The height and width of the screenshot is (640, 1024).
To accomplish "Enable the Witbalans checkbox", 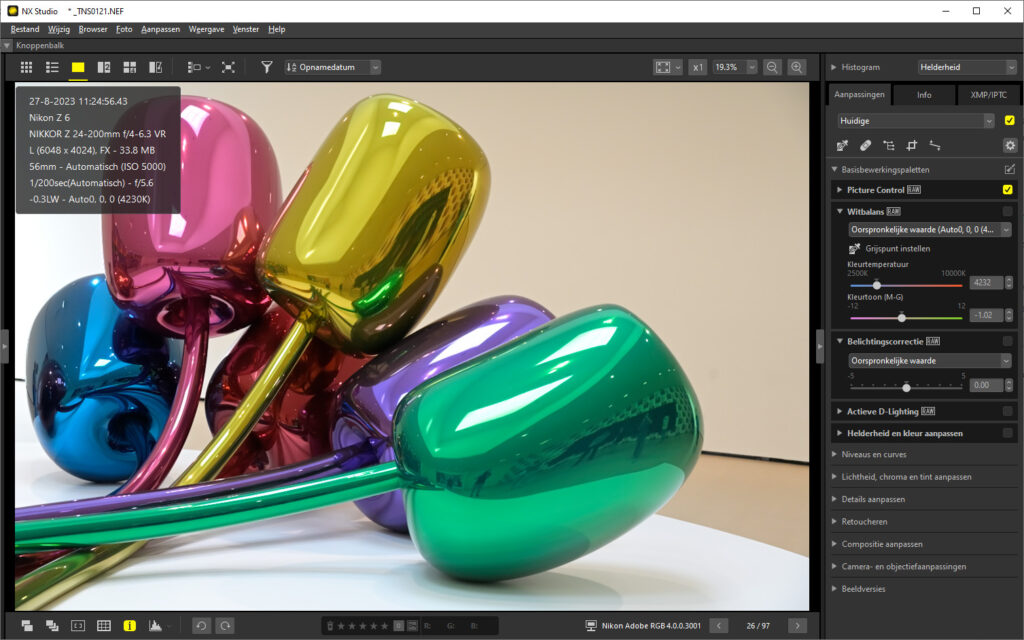I will point(1007,211).
